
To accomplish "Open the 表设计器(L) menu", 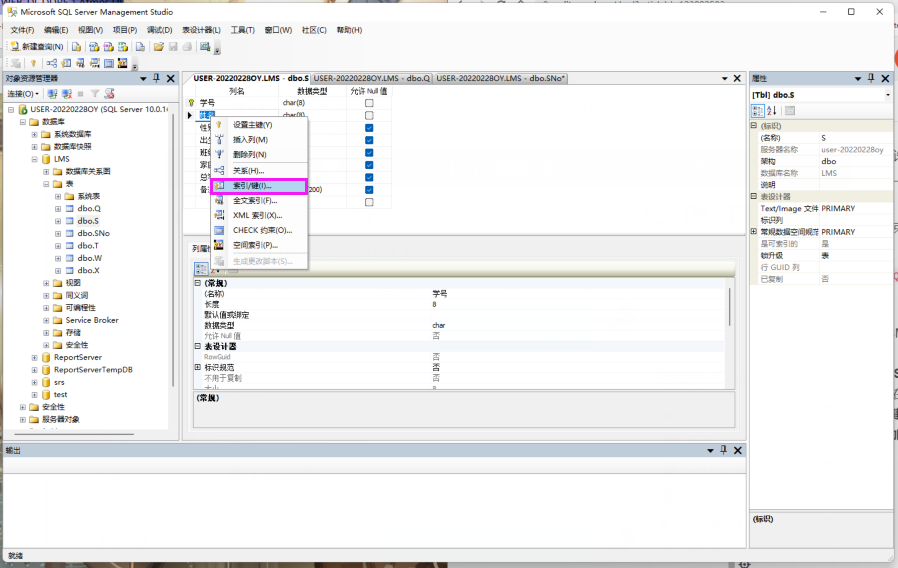I will click(x=201, y=30).
